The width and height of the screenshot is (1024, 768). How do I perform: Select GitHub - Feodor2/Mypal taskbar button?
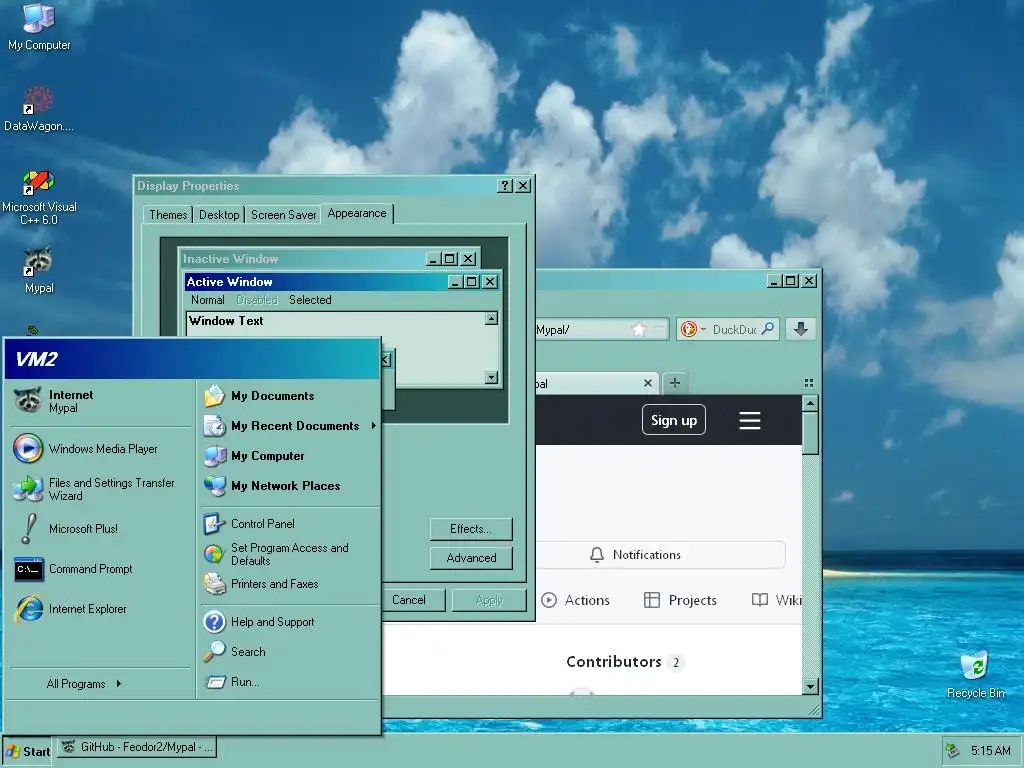(x=136, y=747)
